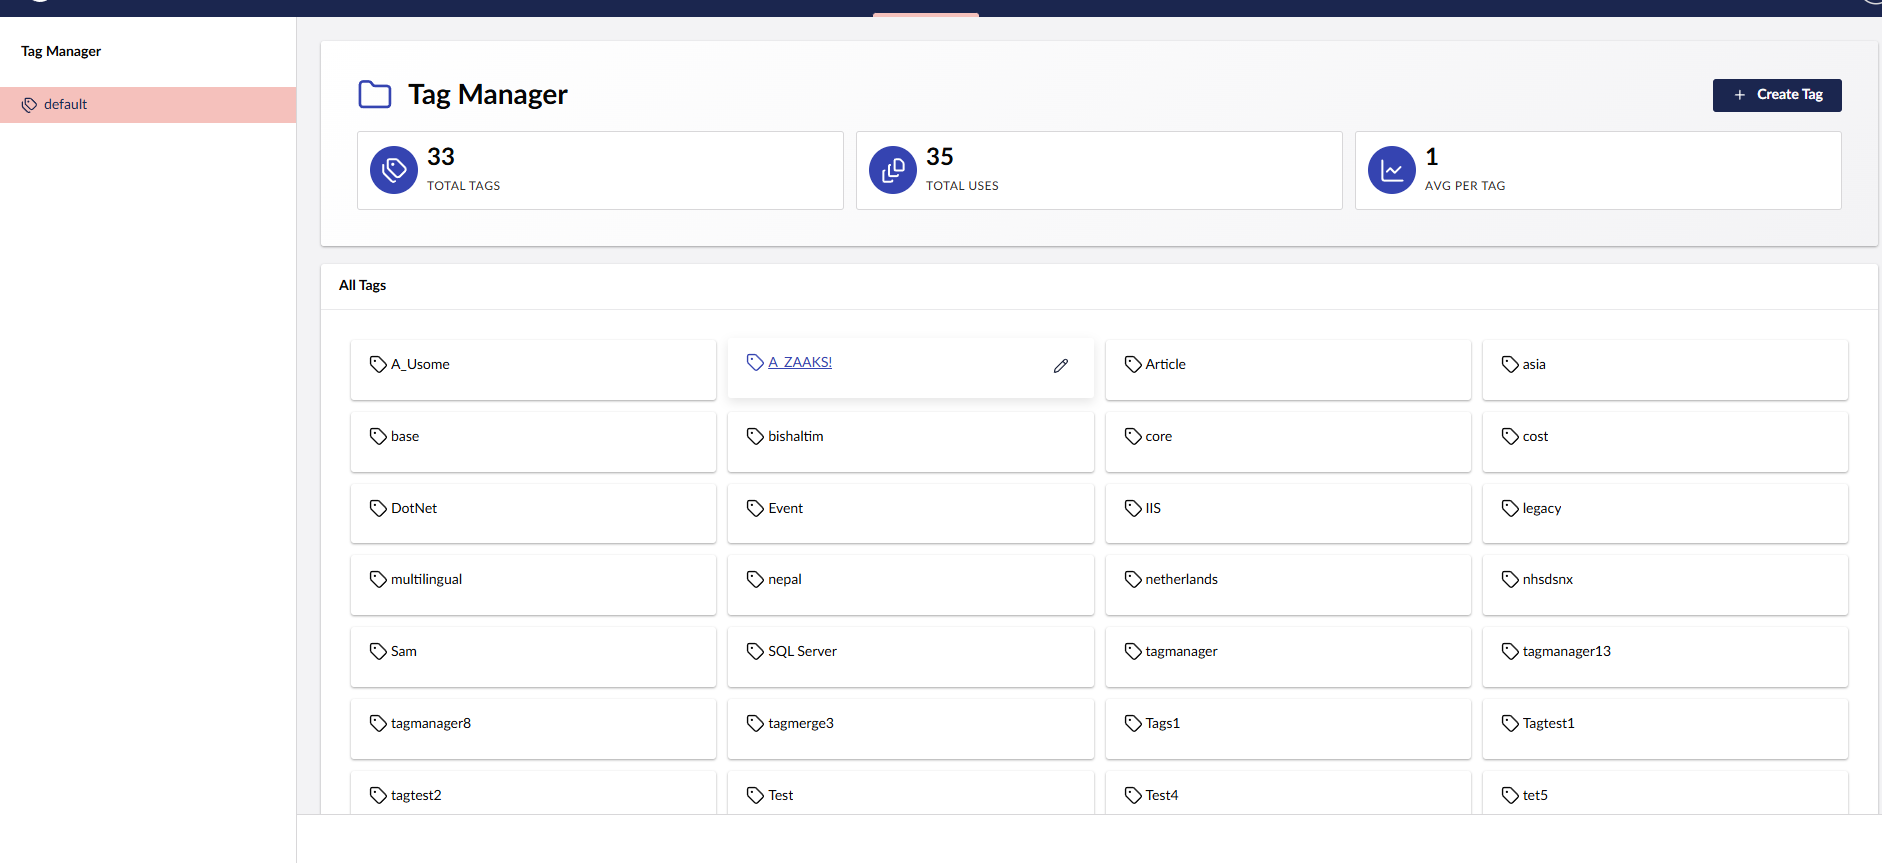Click the Total Tags stat icon
Image resolution: width=1882 pixels, height=863 pixels.
point(394,170)
